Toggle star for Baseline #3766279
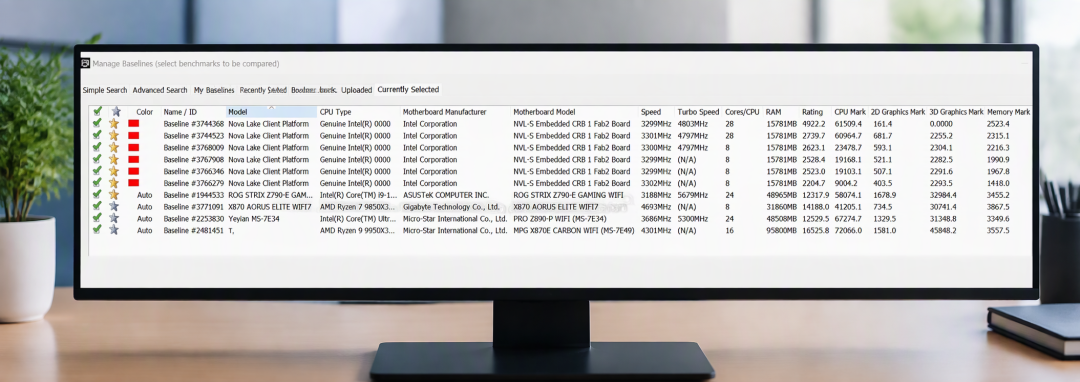 114,182
